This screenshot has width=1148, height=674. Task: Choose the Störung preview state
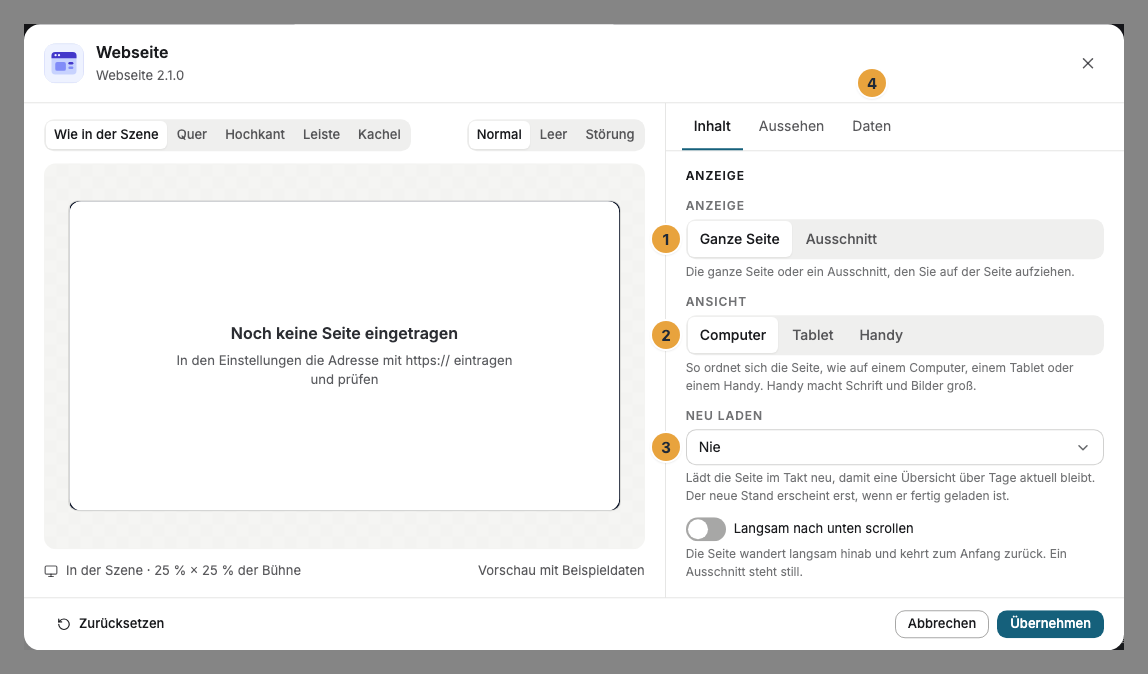pos(610,135)
